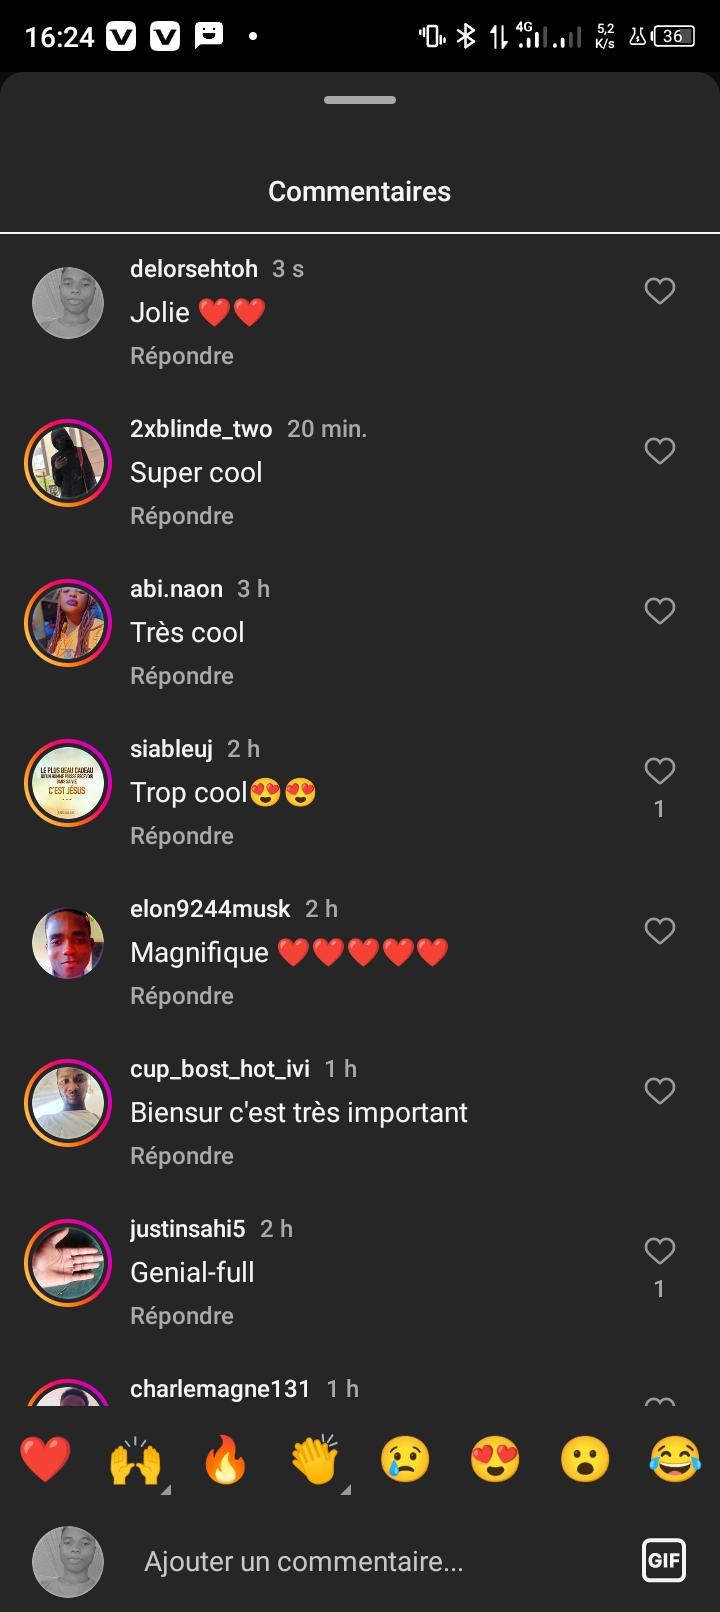Open the cup_bost_hot_ivi username profile
The image size is (720, 1612).
pos(220,1069)
